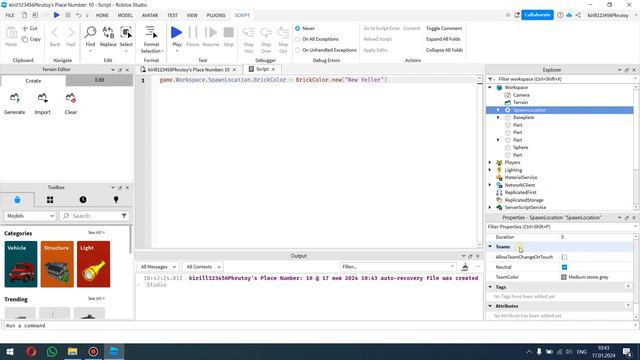Open the Opera browser from the taskbar

31,351
